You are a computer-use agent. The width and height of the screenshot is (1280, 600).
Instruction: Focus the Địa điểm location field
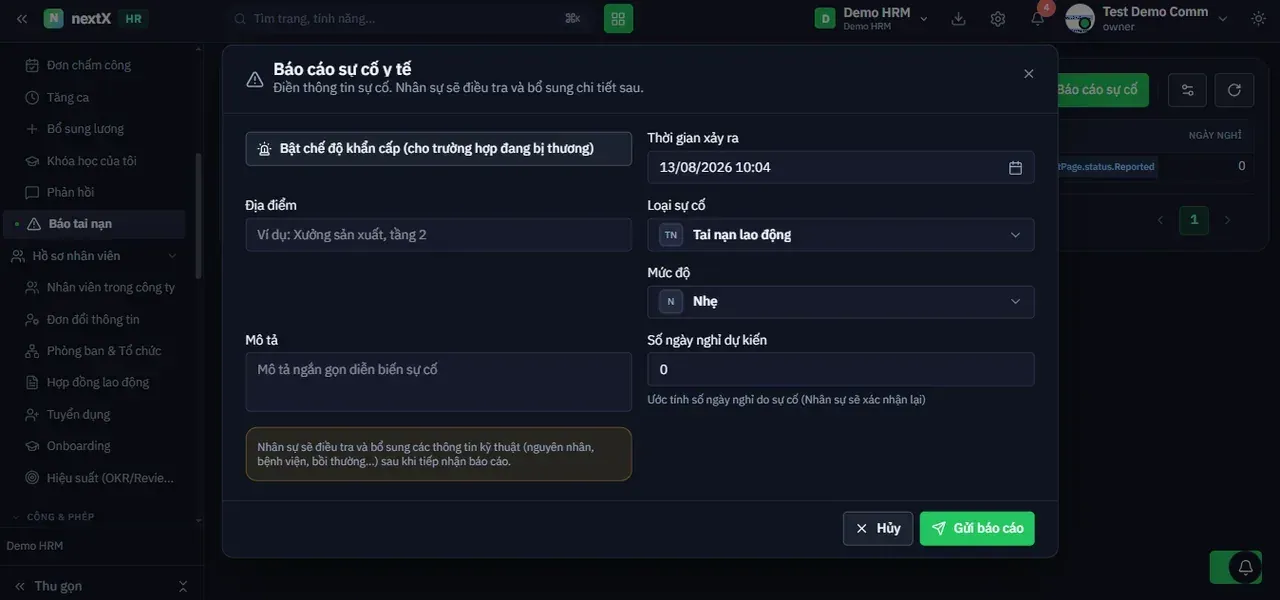click(438, 235)
